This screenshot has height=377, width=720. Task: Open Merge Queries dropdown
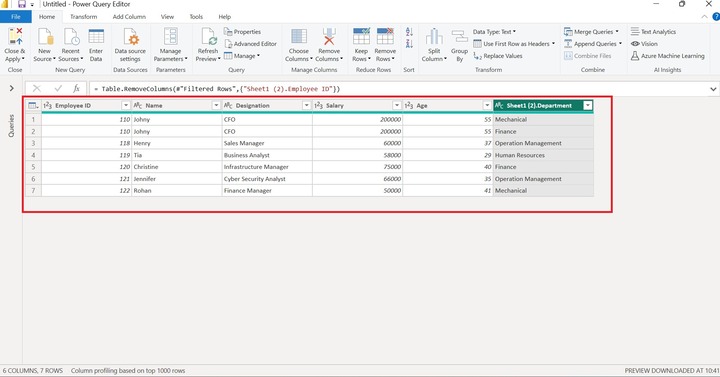point(591,32)
